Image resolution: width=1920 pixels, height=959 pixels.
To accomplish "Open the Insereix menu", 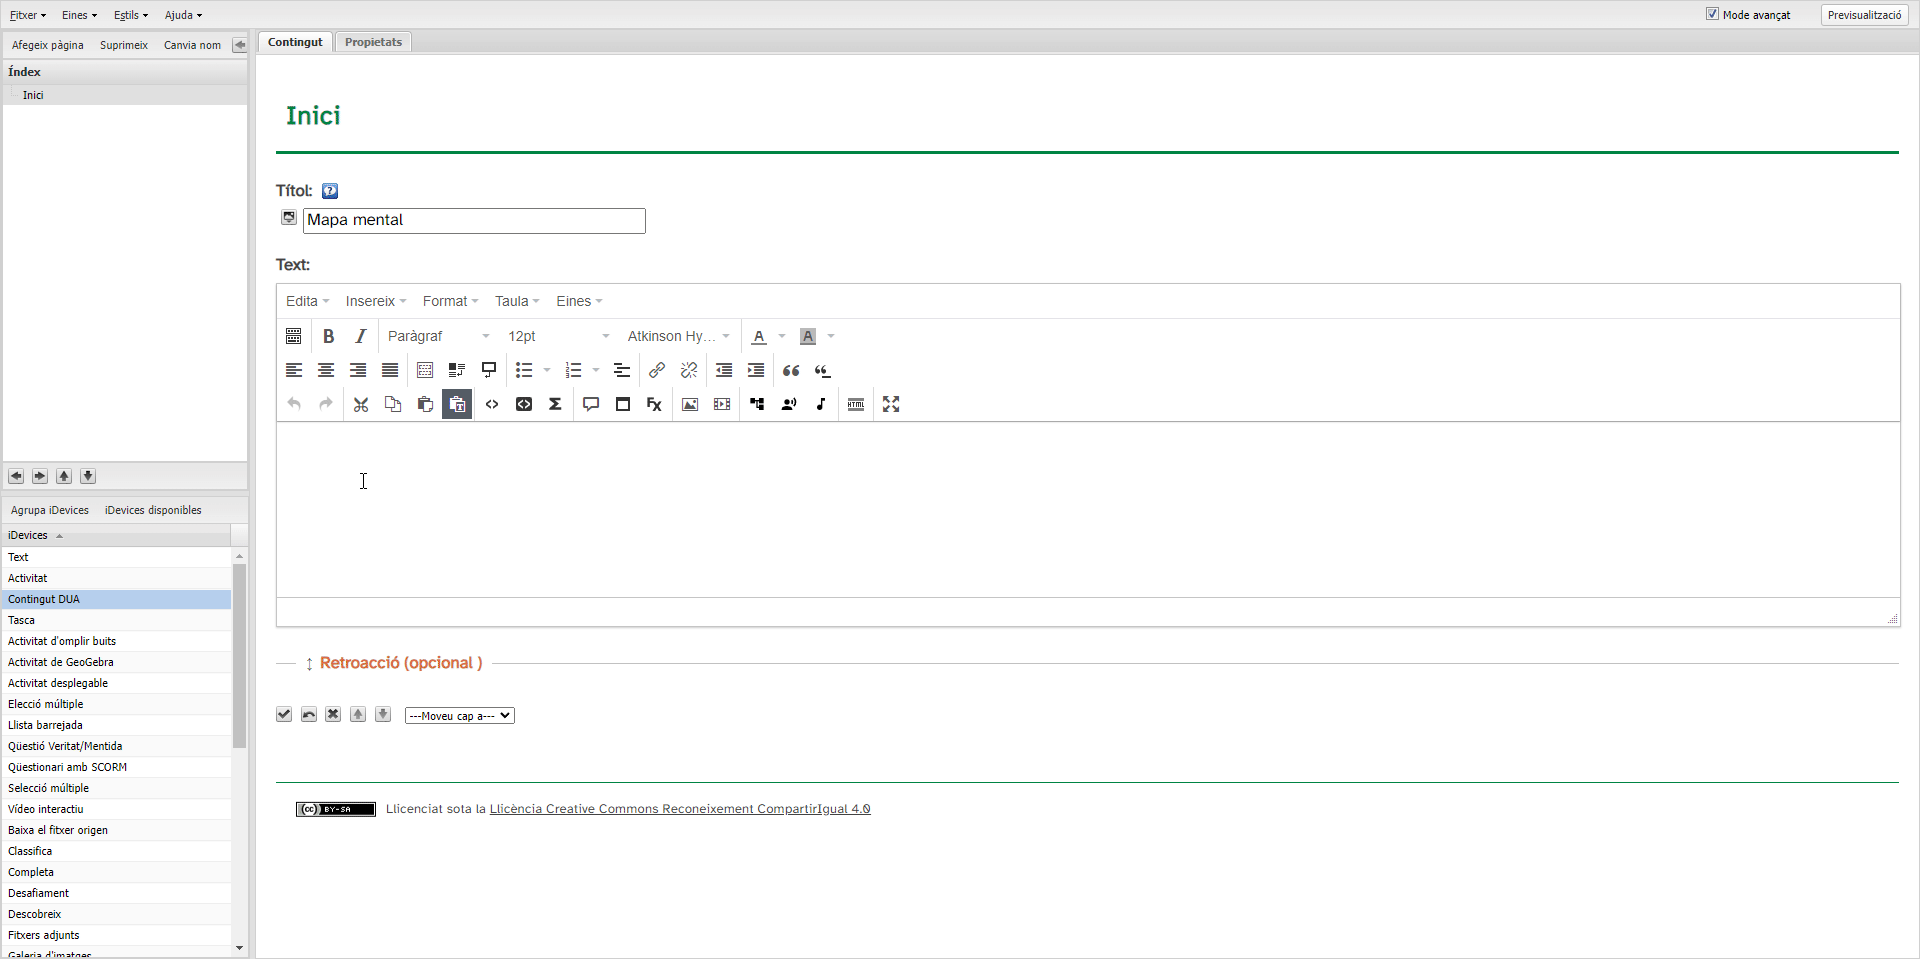I will pos(375,301).
